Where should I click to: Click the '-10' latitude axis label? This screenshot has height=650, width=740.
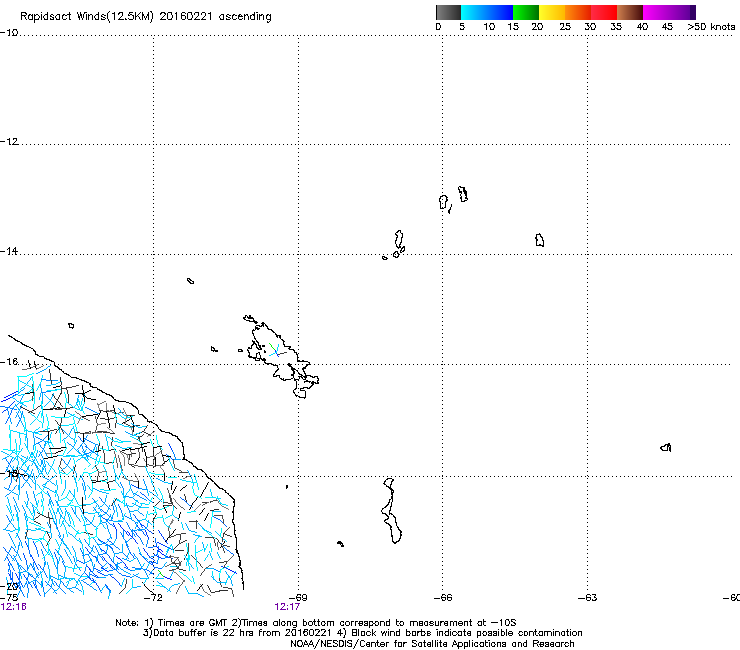[x=9, y=33]
